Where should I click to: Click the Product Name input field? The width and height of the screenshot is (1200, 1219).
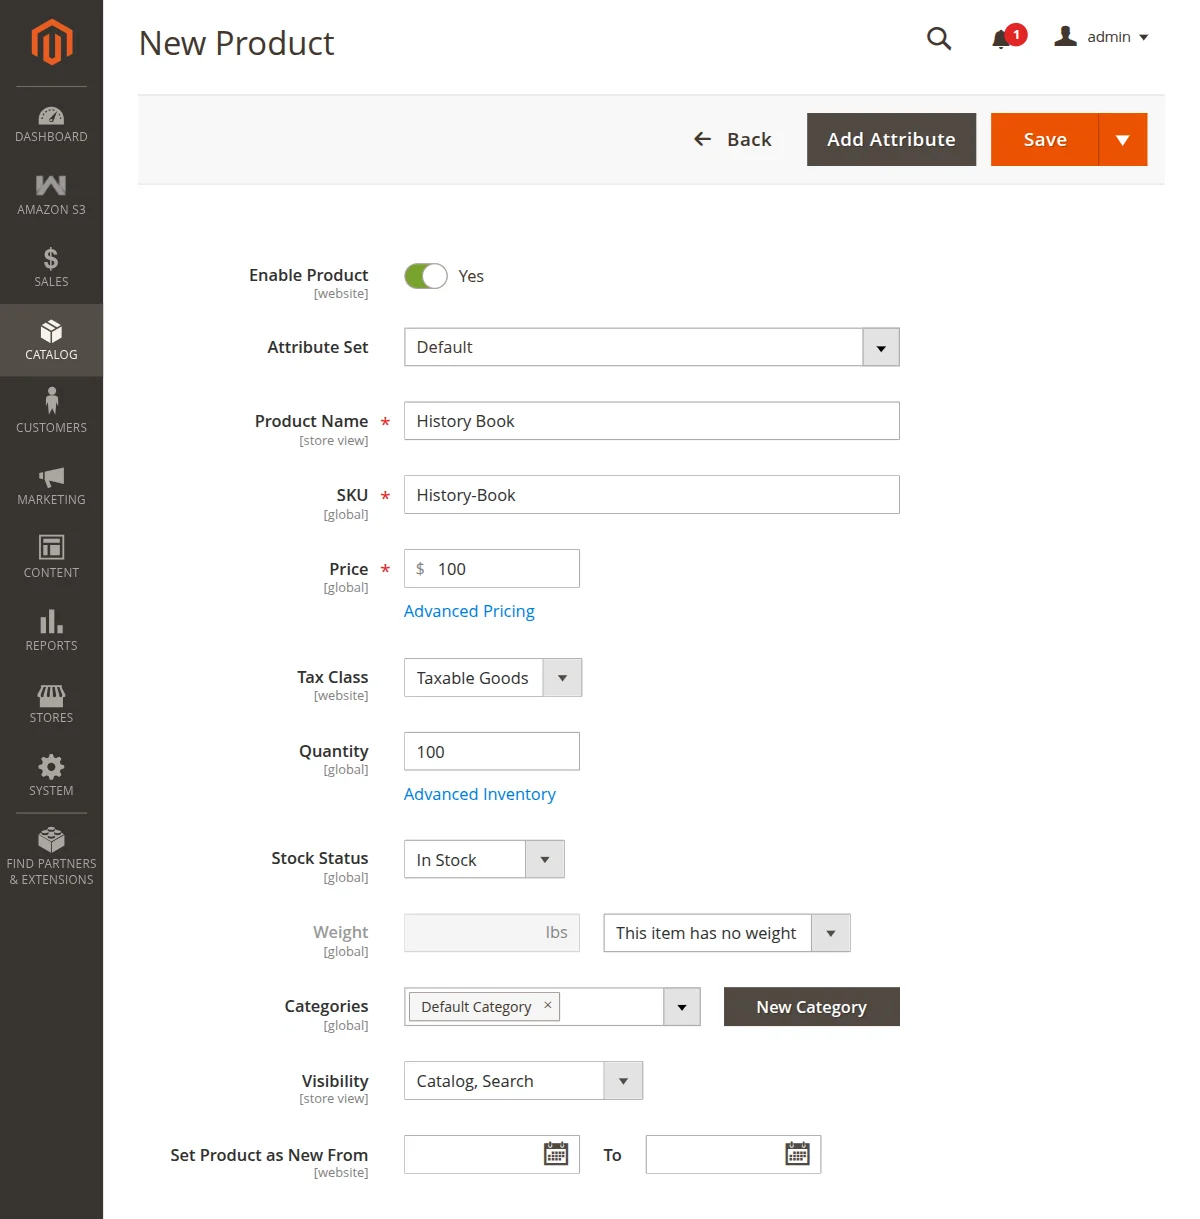[651, 421]
